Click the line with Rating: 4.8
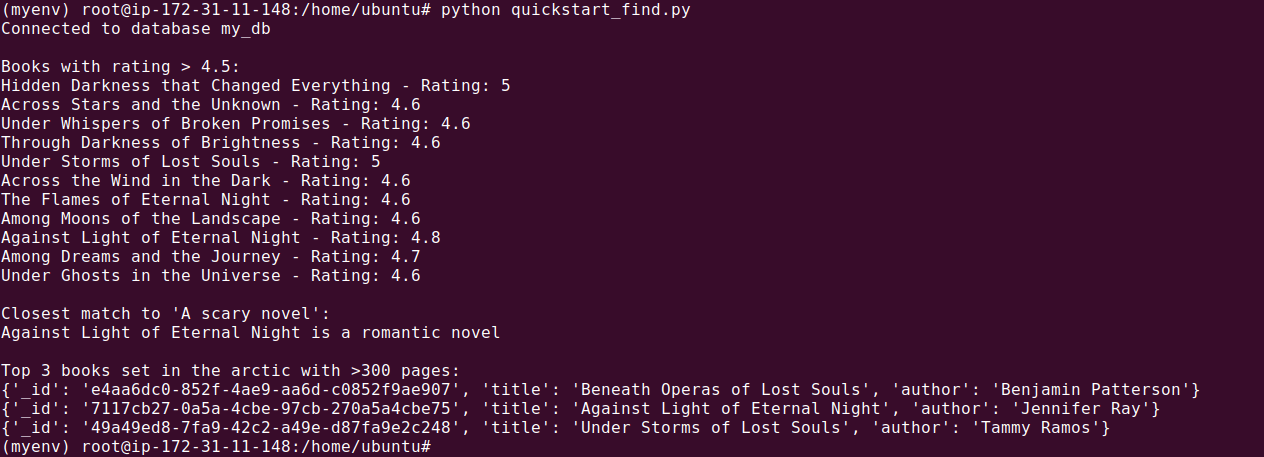This screenshot has width=1264, height=457. [220, 238]
